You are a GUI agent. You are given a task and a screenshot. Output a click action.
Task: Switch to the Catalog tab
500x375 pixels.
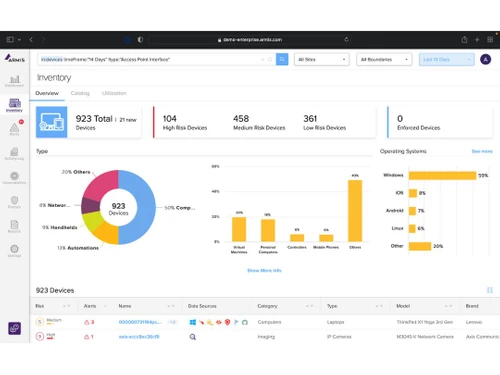[80, 93]
